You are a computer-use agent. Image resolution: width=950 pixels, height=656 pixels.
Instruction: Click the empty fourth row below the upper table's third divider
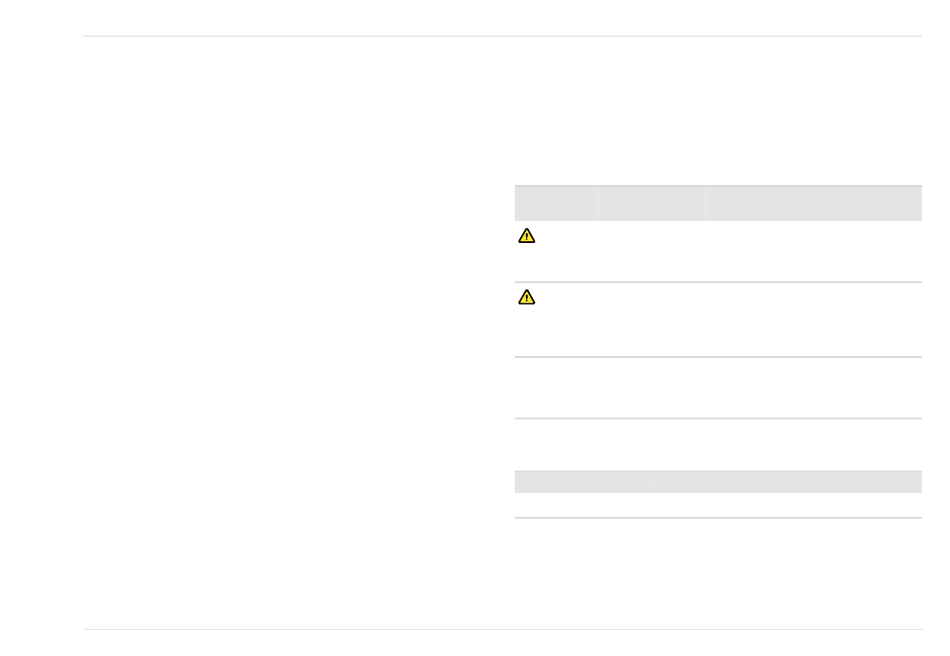point(719,444)
